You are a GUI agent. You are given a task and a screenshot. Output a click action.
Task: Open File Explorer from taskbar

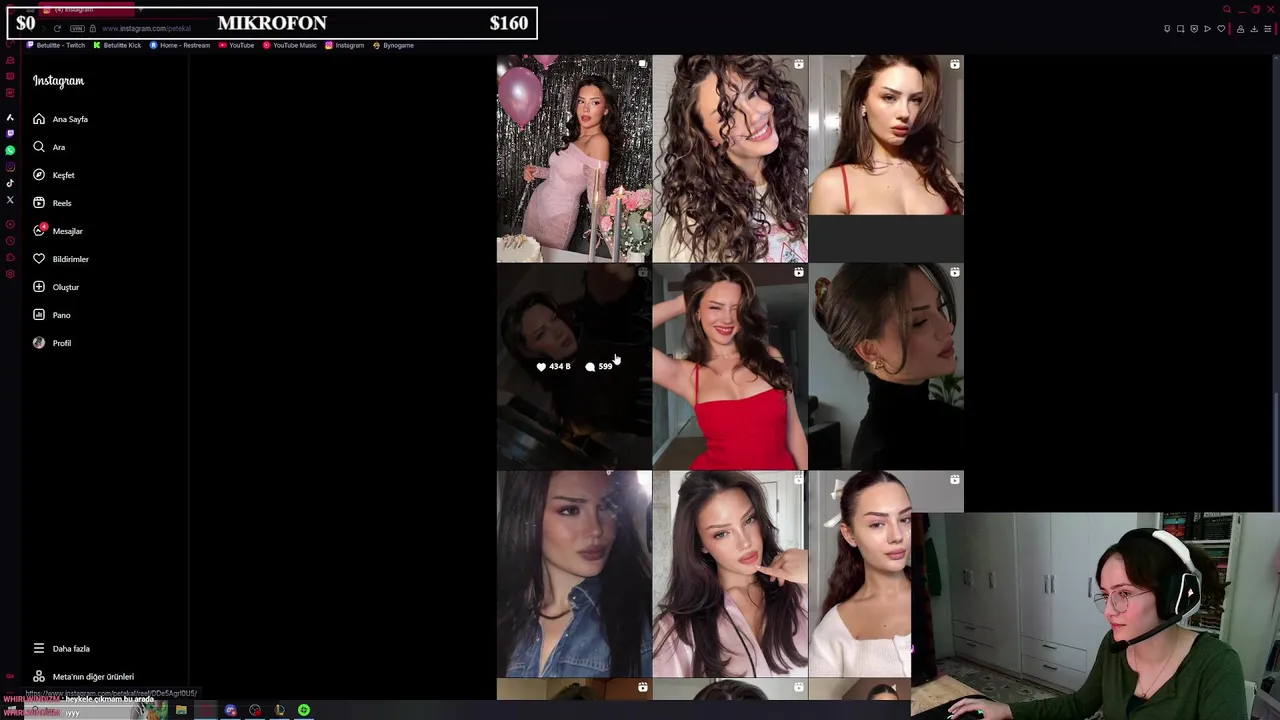point(181,711)
